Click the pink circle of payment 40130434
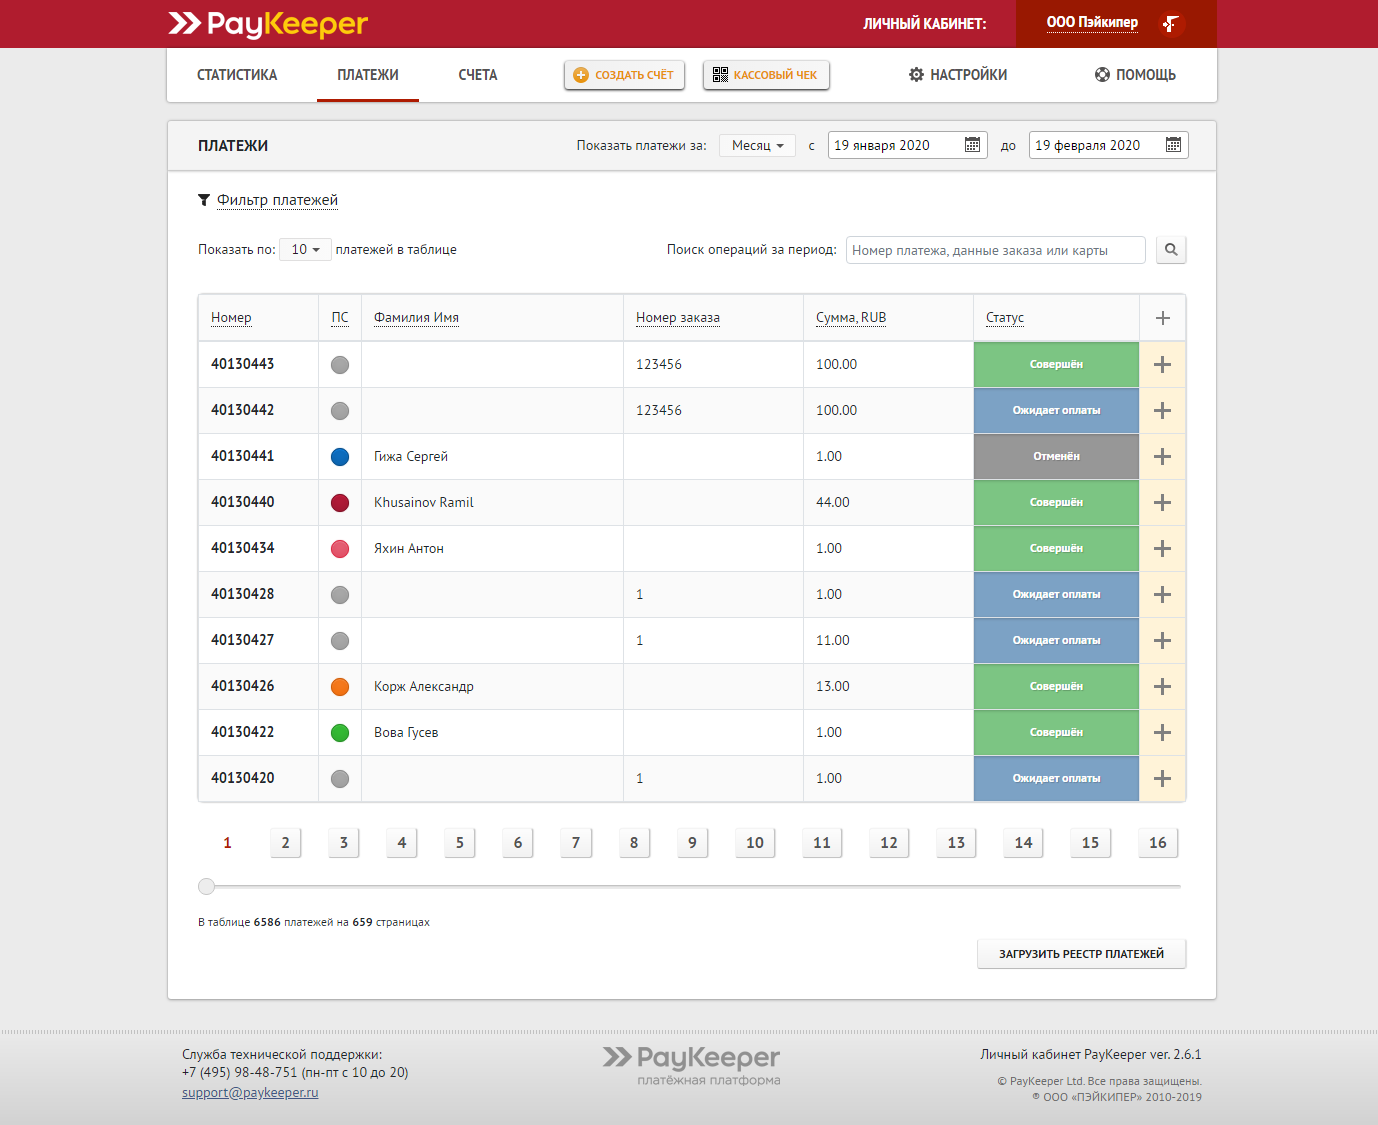Screen dimensions: 1378x1125 pos(340,549)
